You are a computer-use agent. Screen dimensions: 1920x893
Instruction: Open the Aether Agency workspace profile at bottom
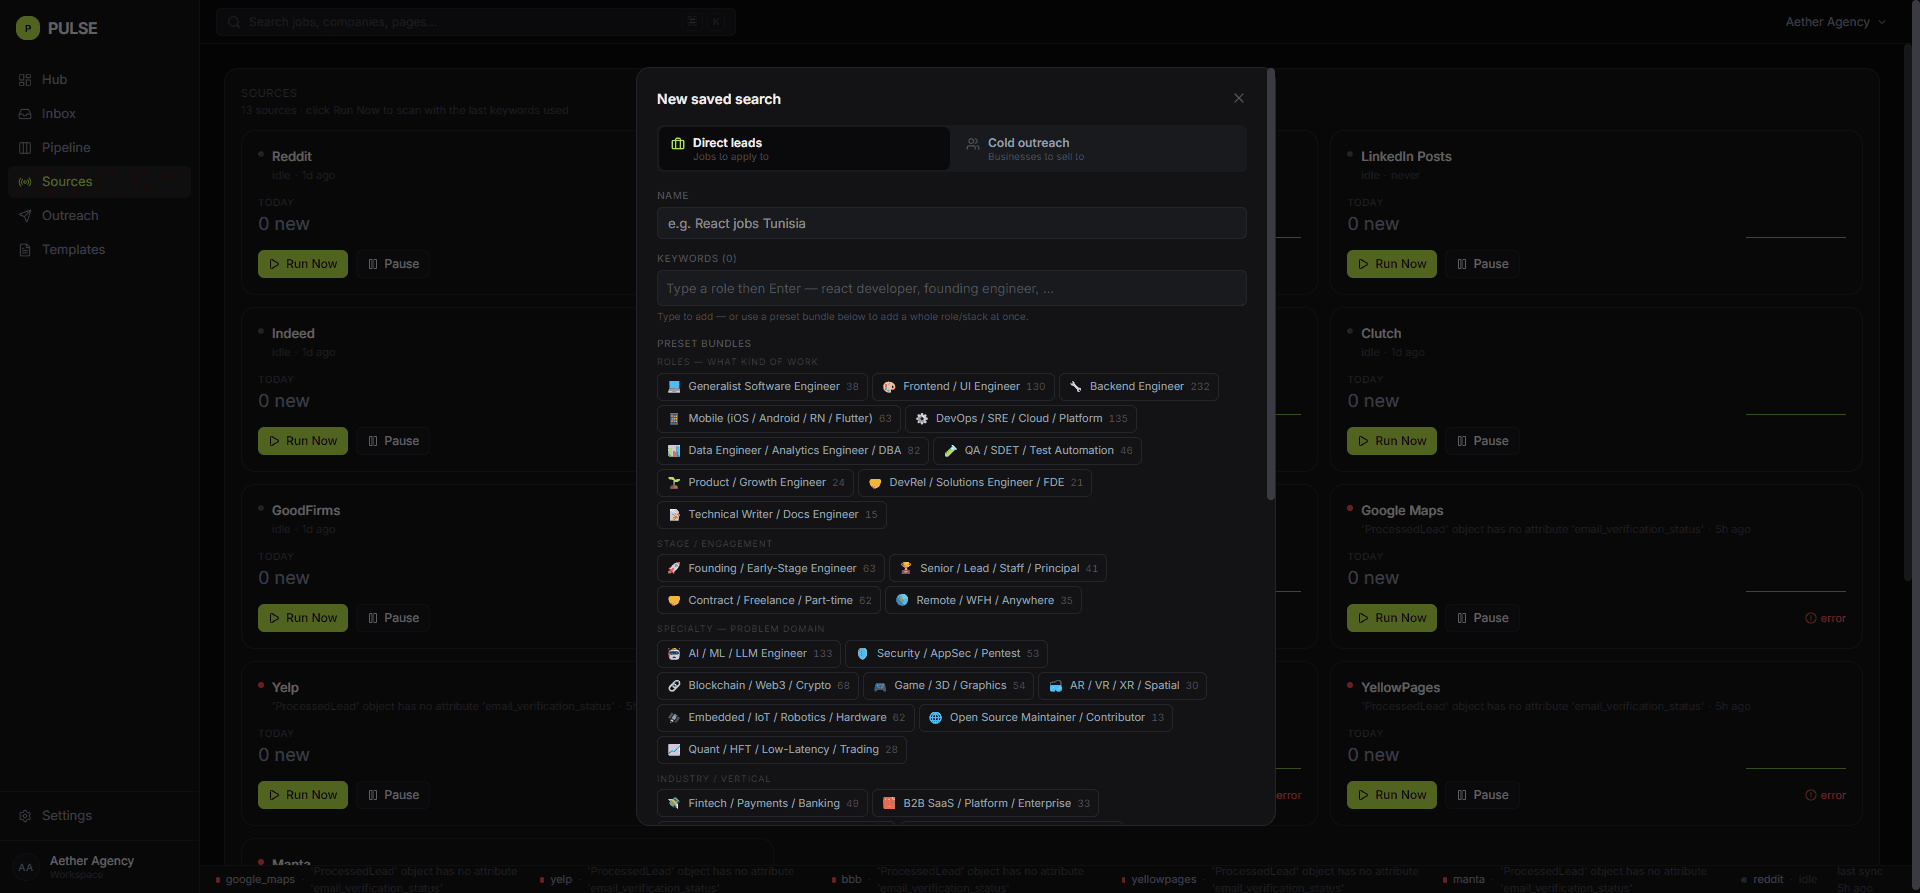point(99,866)
